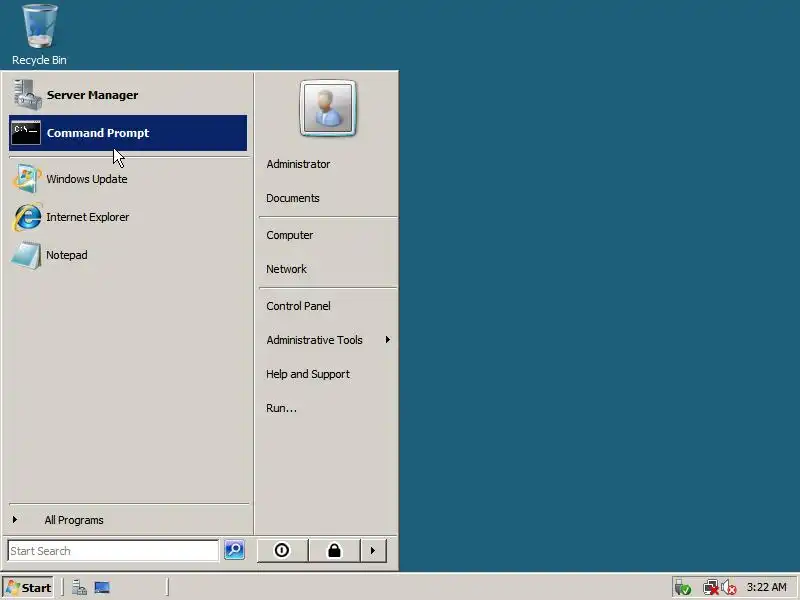
Task: Open Command Prompt entry
Action: tap(128, 133)
